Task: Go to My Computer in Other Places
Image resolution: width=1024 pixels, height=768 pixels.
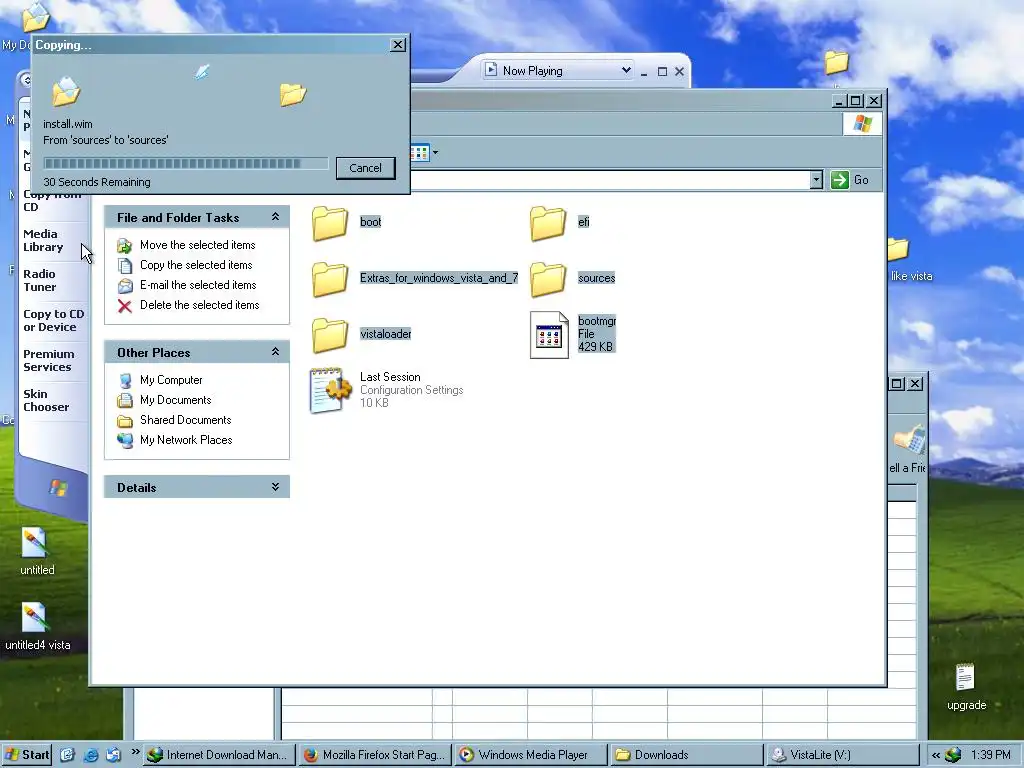Action: pos(171,380)
